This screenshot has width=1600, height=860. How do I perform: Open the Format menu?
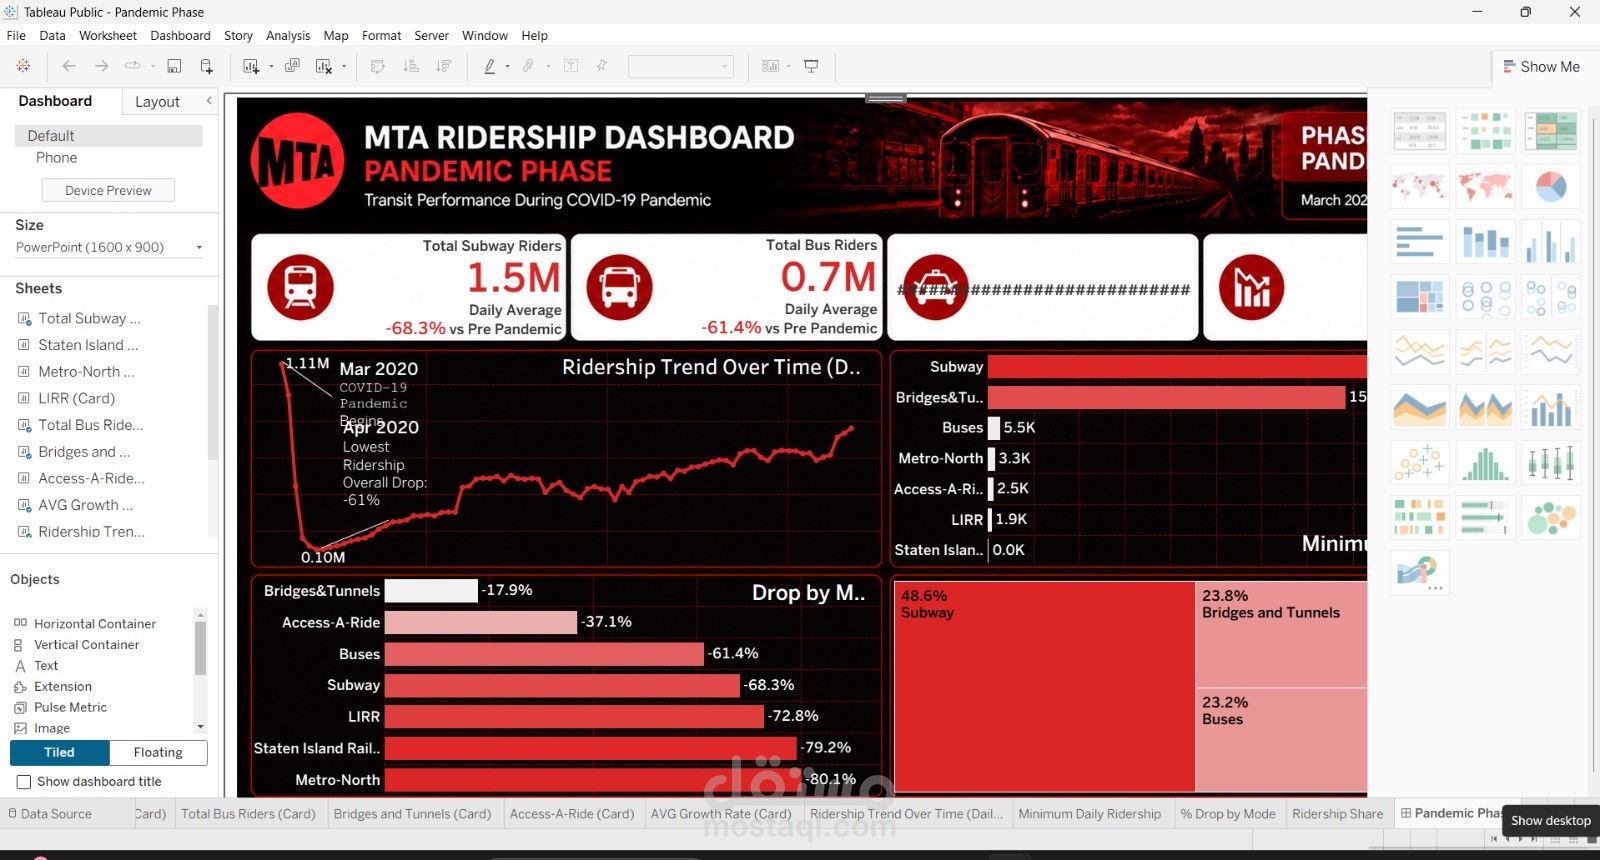click(x=381, y=36)
